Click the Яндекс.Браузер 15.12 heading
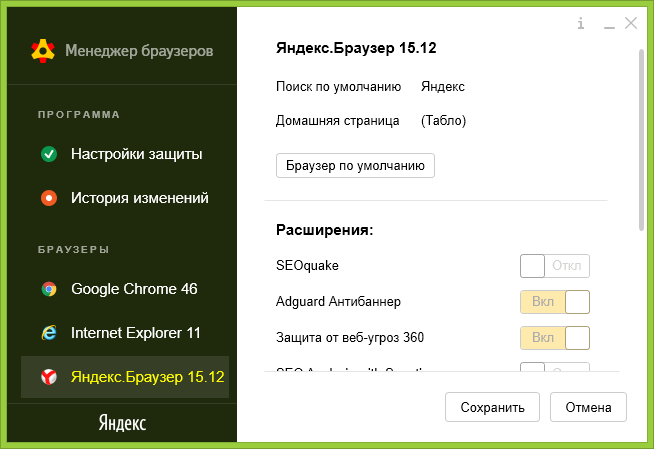This screenshot has height=449, width=654. tap(356, 48)
